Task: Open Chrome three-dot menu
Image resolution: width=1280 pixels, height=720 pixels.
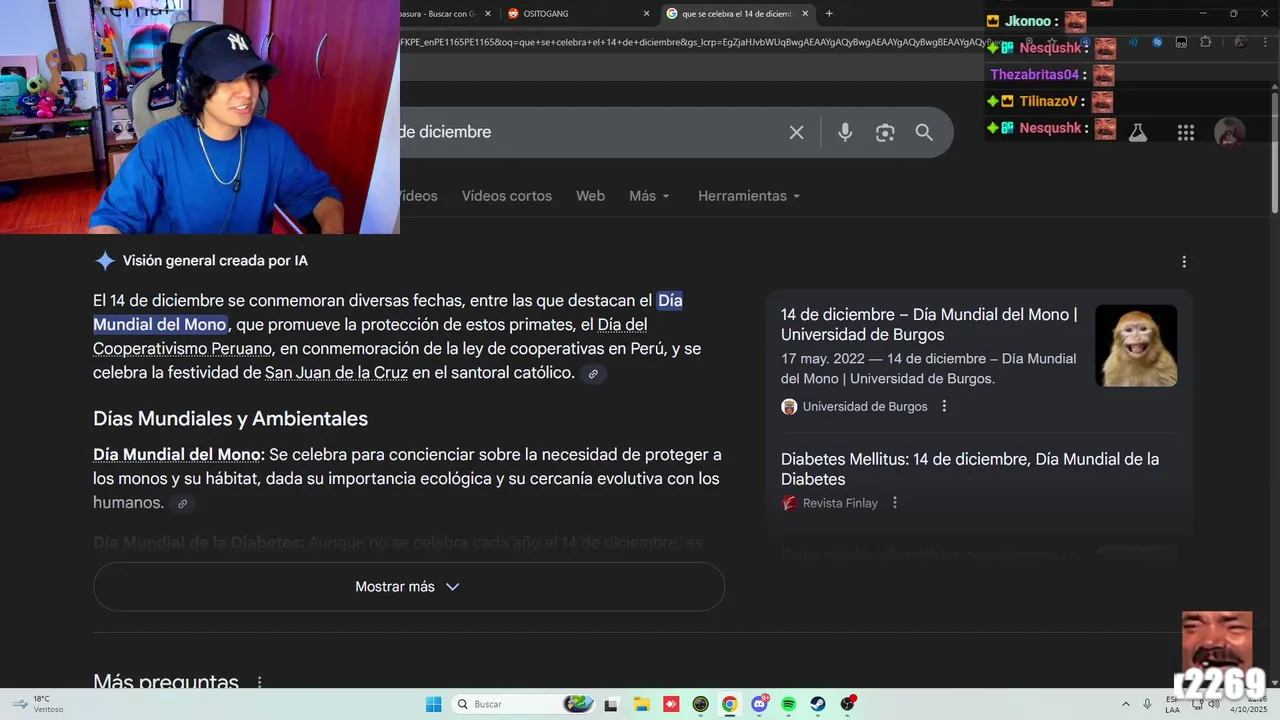Action: [x=1264, y=42]
